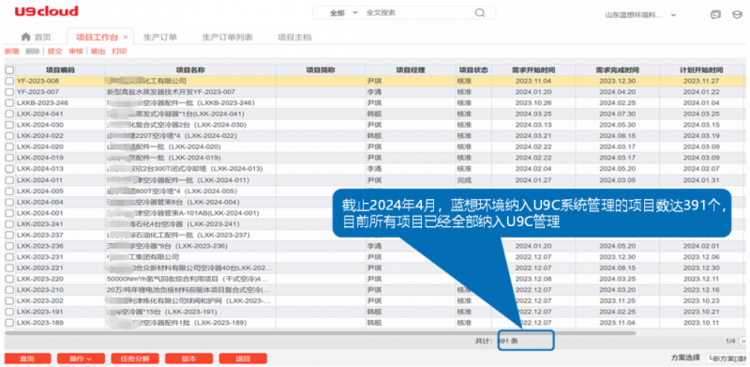Click project code LXK-2023-237
The image size is (750, 367).
coord(40,235)
